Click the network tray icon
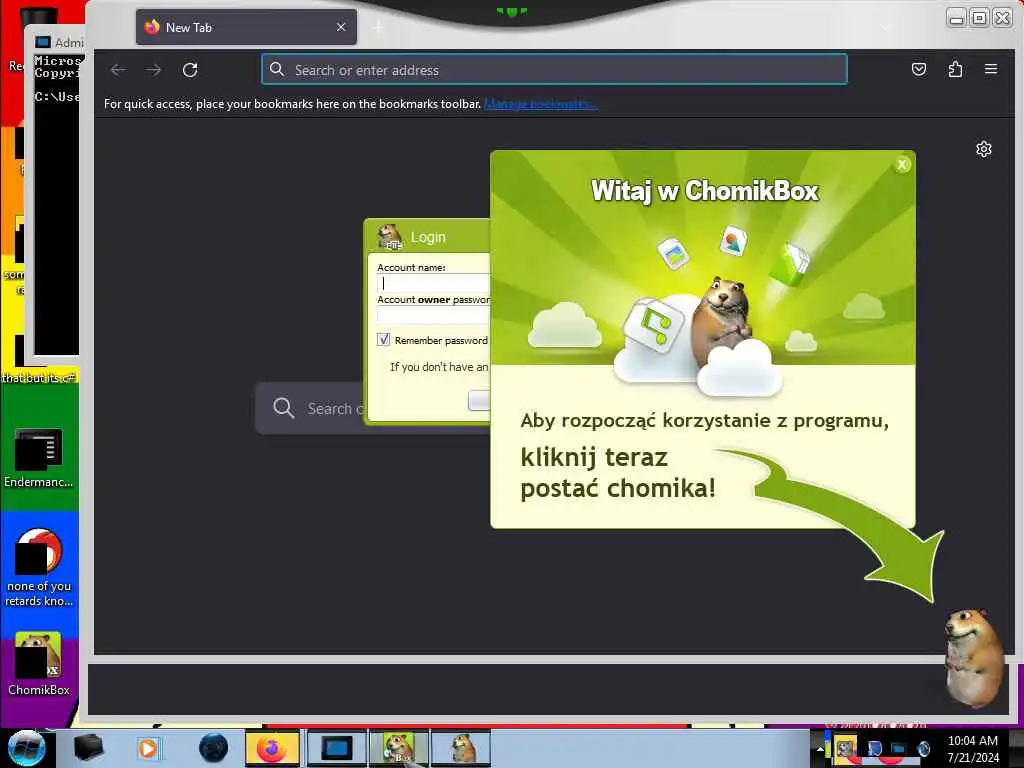This screenshot has width=1024, height=768. pyautogui.click(x=898, y=748)
